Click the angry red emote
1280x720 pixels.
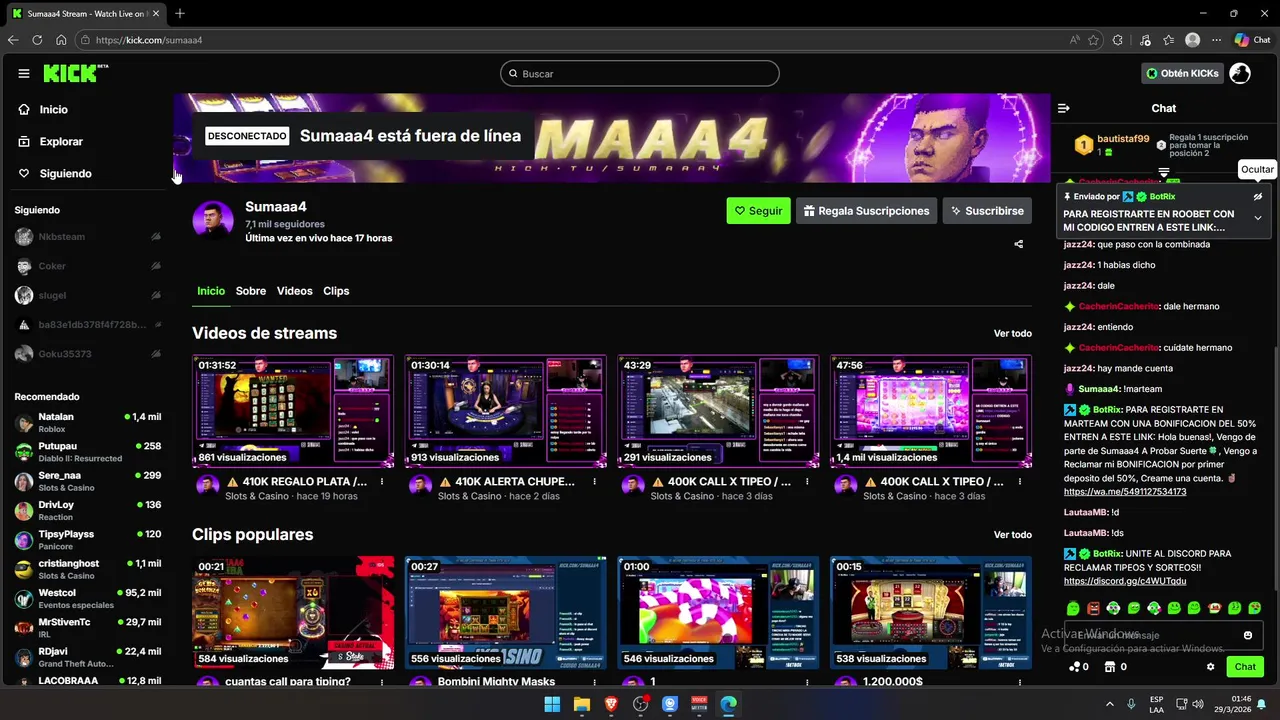tap(1093, 608)
